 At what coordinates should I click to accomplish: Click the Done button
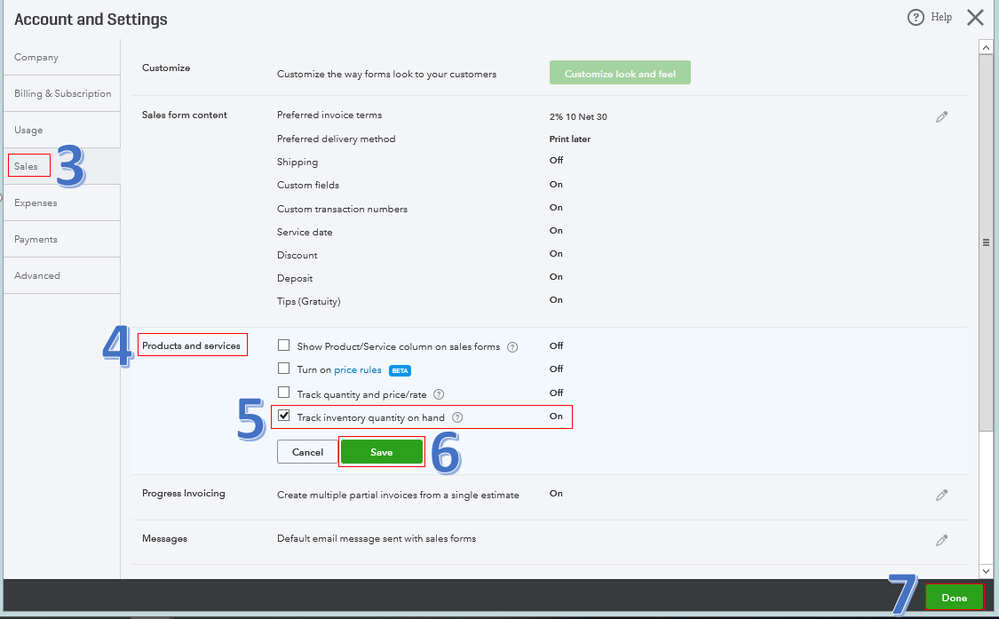[x=954, y=598]
